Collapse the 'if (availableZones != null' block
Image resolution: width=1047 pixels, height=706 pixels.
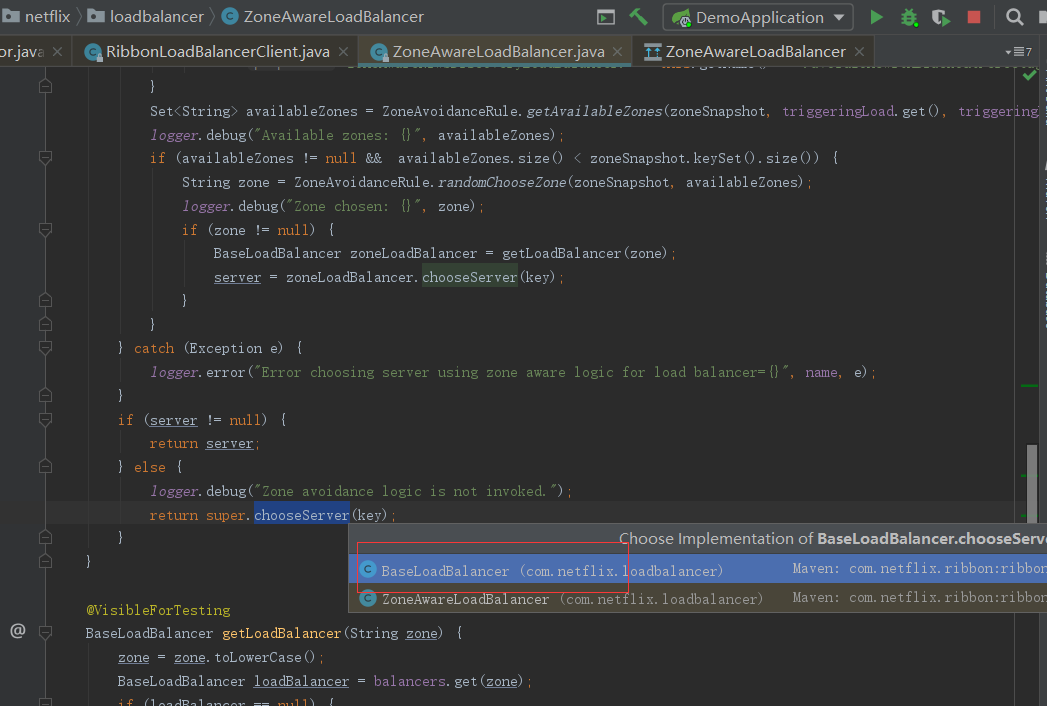pos(45,158)
